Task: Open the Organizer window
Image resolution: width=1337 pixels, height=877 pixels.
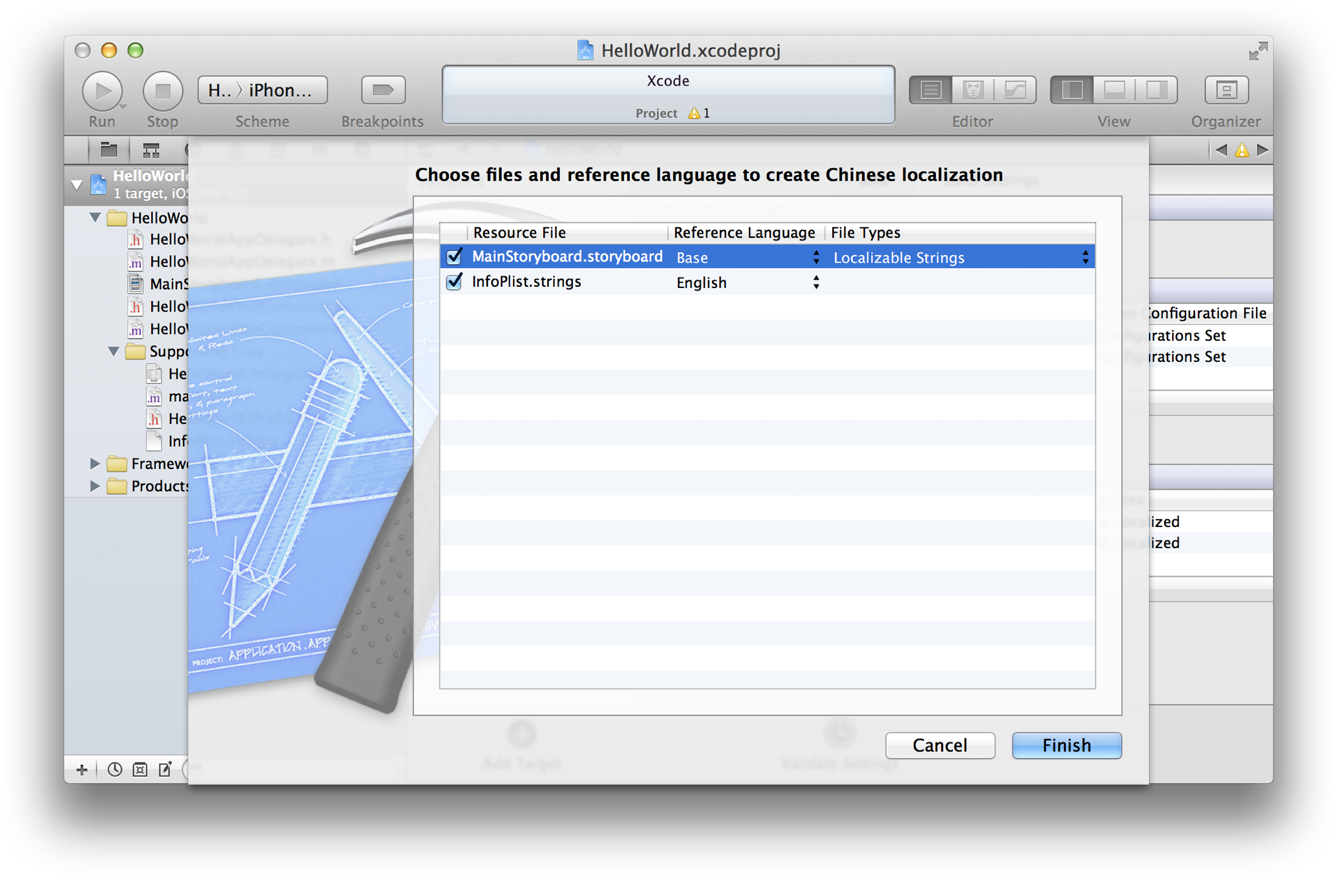Action: pos(1226,89)
